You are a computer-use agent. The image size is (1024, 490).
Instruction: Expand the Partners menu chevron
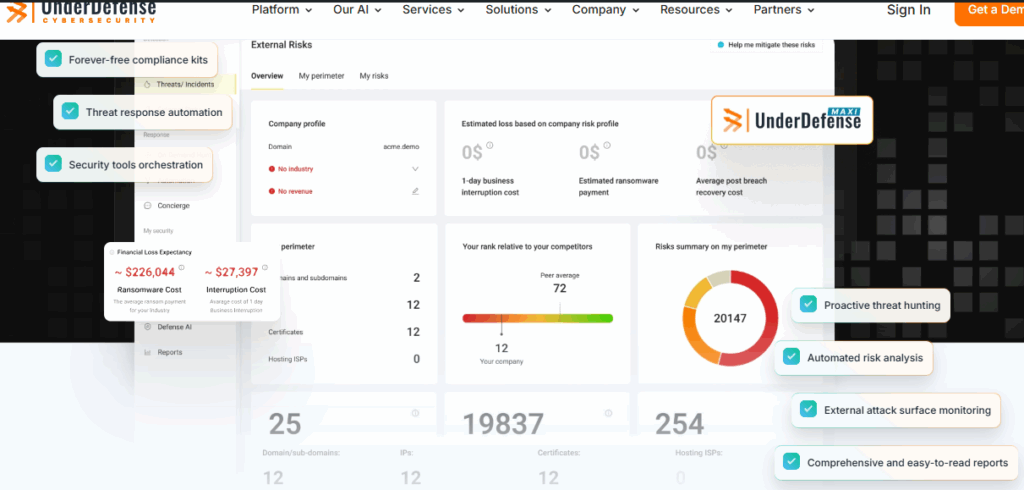[811, 10]
